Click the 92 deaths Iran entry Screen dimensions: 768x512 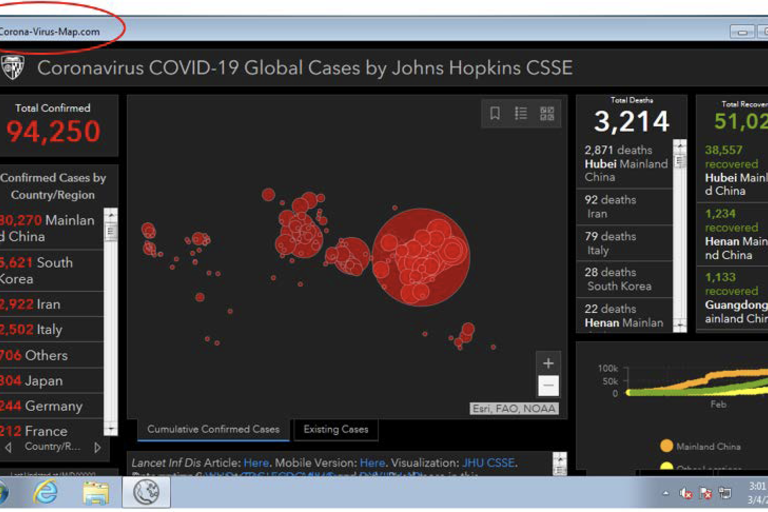[x=624, y=206]
